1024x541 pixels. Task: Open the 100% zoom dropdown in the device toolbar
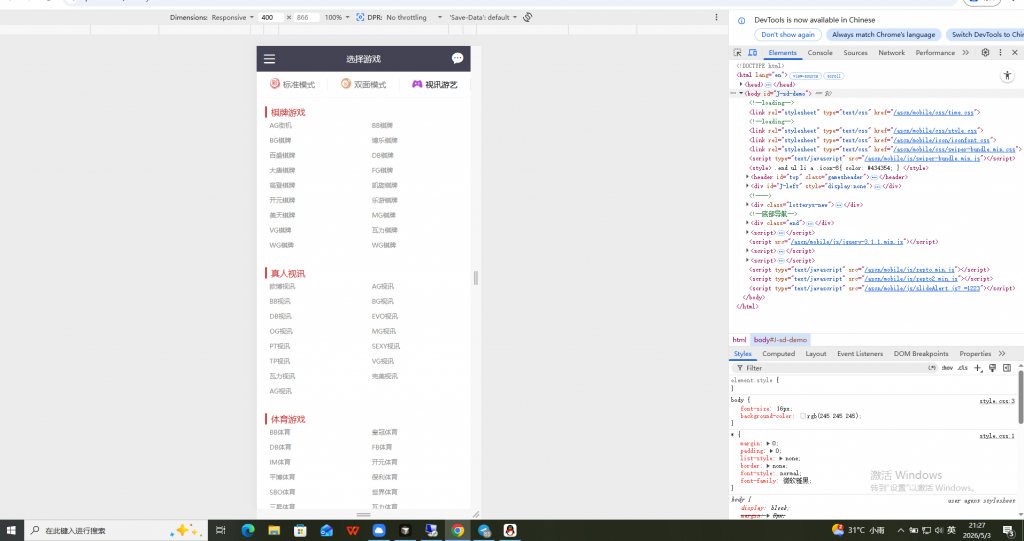pyautogui.click(x=337, y=18)
